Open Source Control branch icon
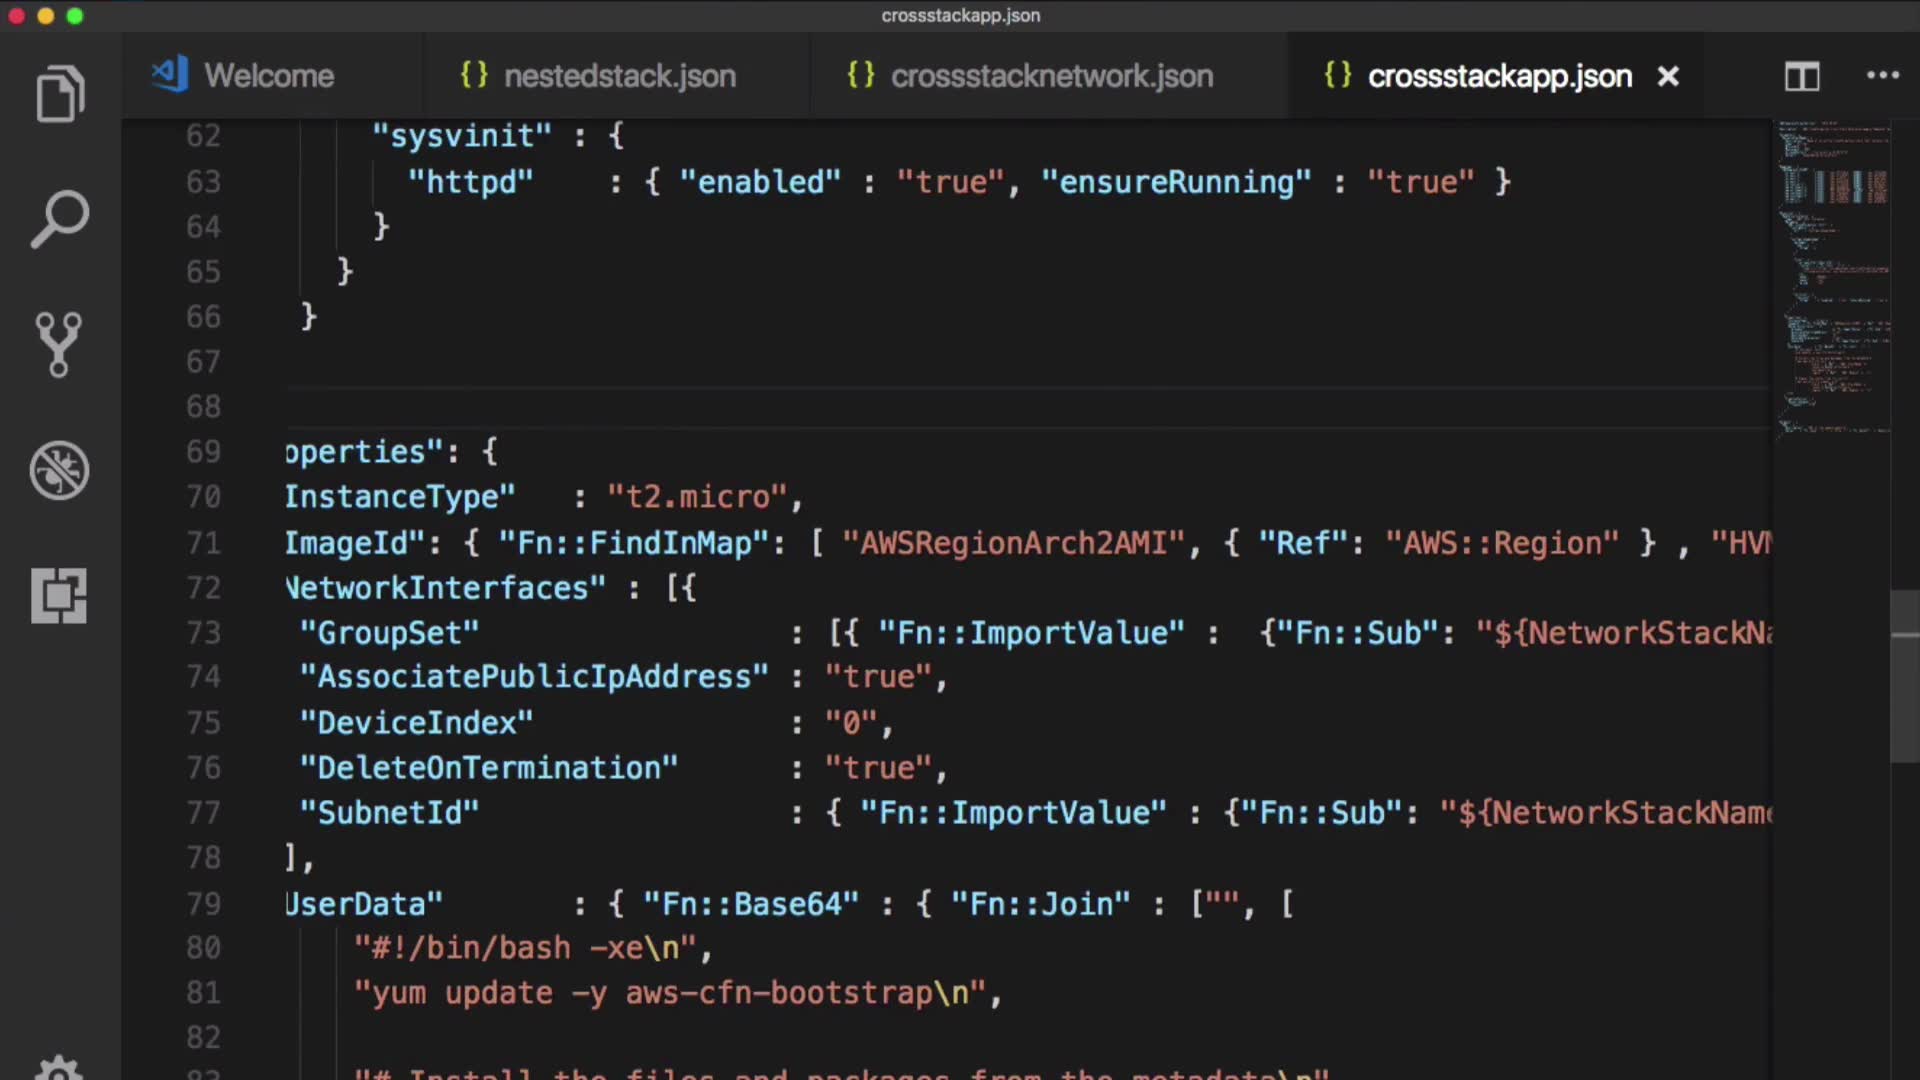This screenshot has height=1080, width=1920. (59, 344)
